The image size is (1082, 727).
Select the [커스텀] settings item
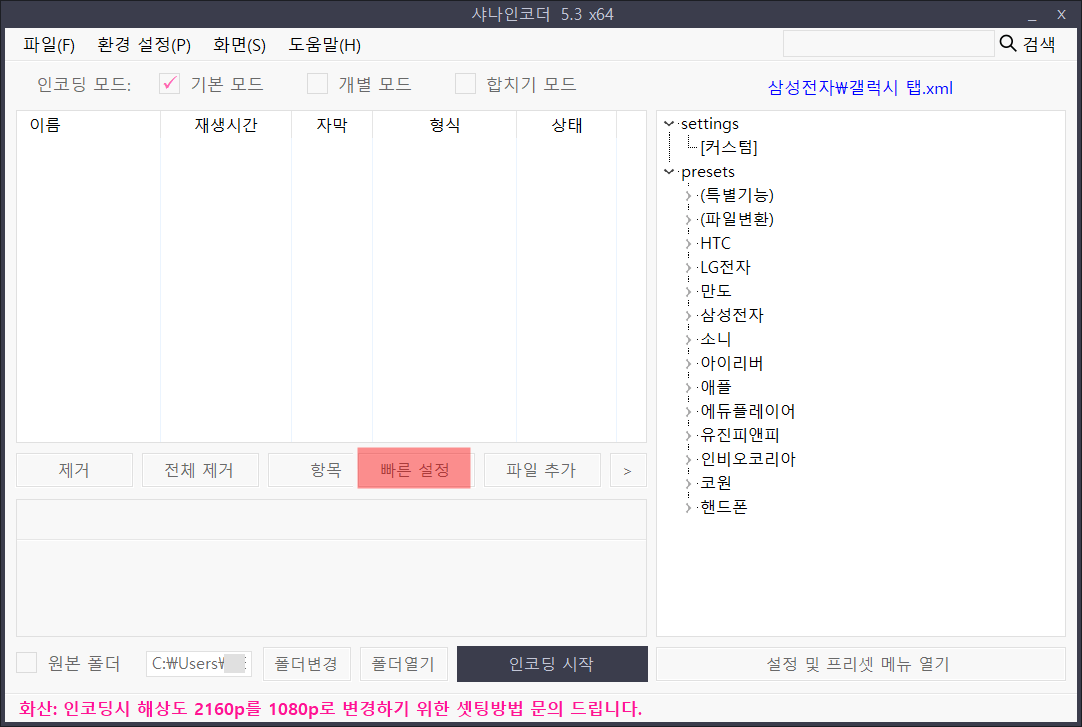(x=729, y=147)
